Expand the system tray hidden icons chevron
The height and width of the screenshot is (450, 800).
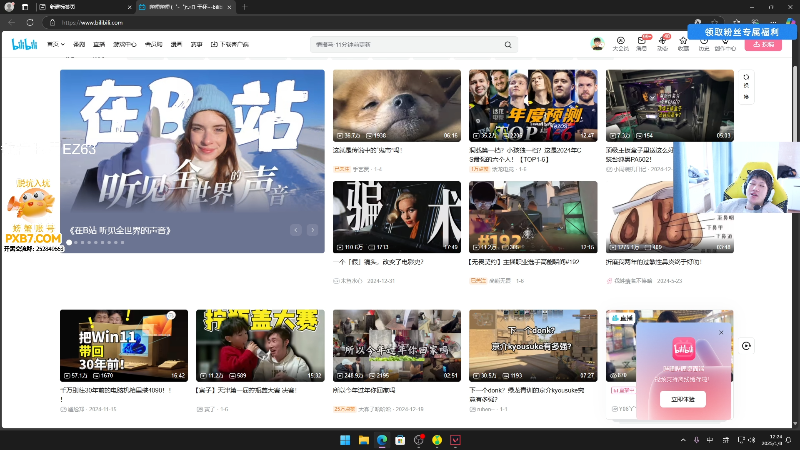pyautogui.click(x=683, y=440)
